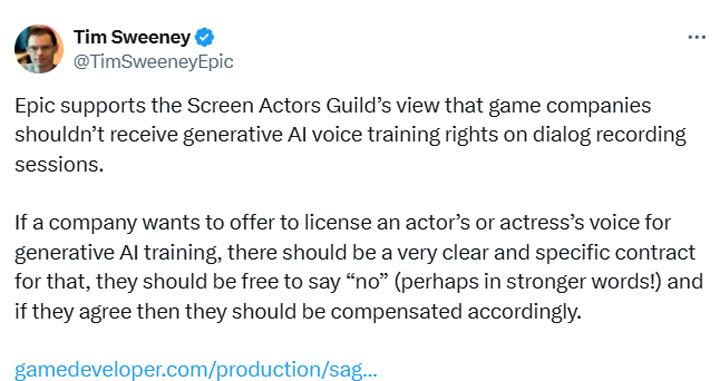Screen dimensions: 720x381
Task: Click the quoted word "no" in the tweet
Action: [368, 281]
